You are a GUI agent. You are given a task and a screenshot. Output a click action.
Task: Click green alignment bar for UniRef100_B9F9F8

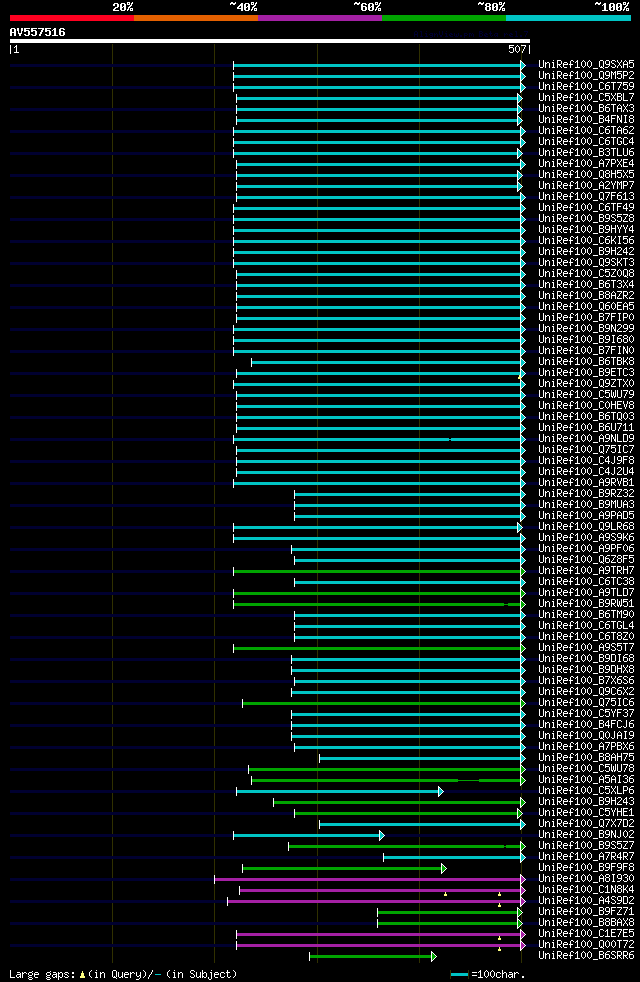pos(344,869)
